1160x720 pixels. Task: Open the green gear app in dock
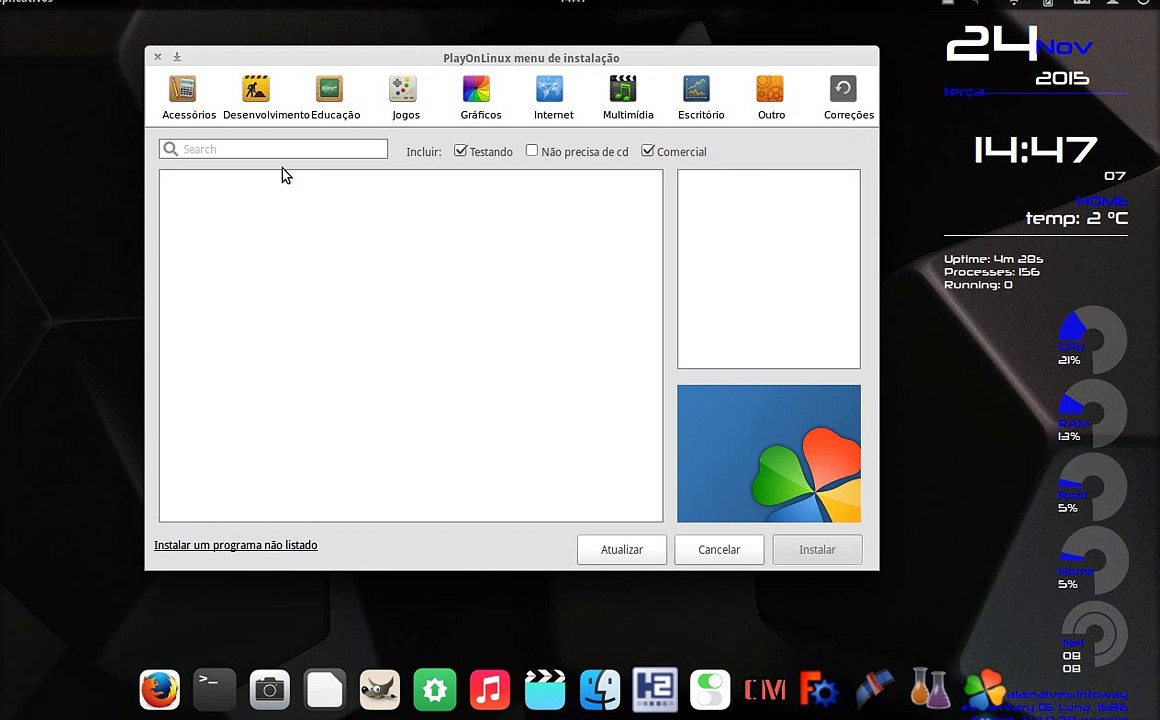pos(434,690)
